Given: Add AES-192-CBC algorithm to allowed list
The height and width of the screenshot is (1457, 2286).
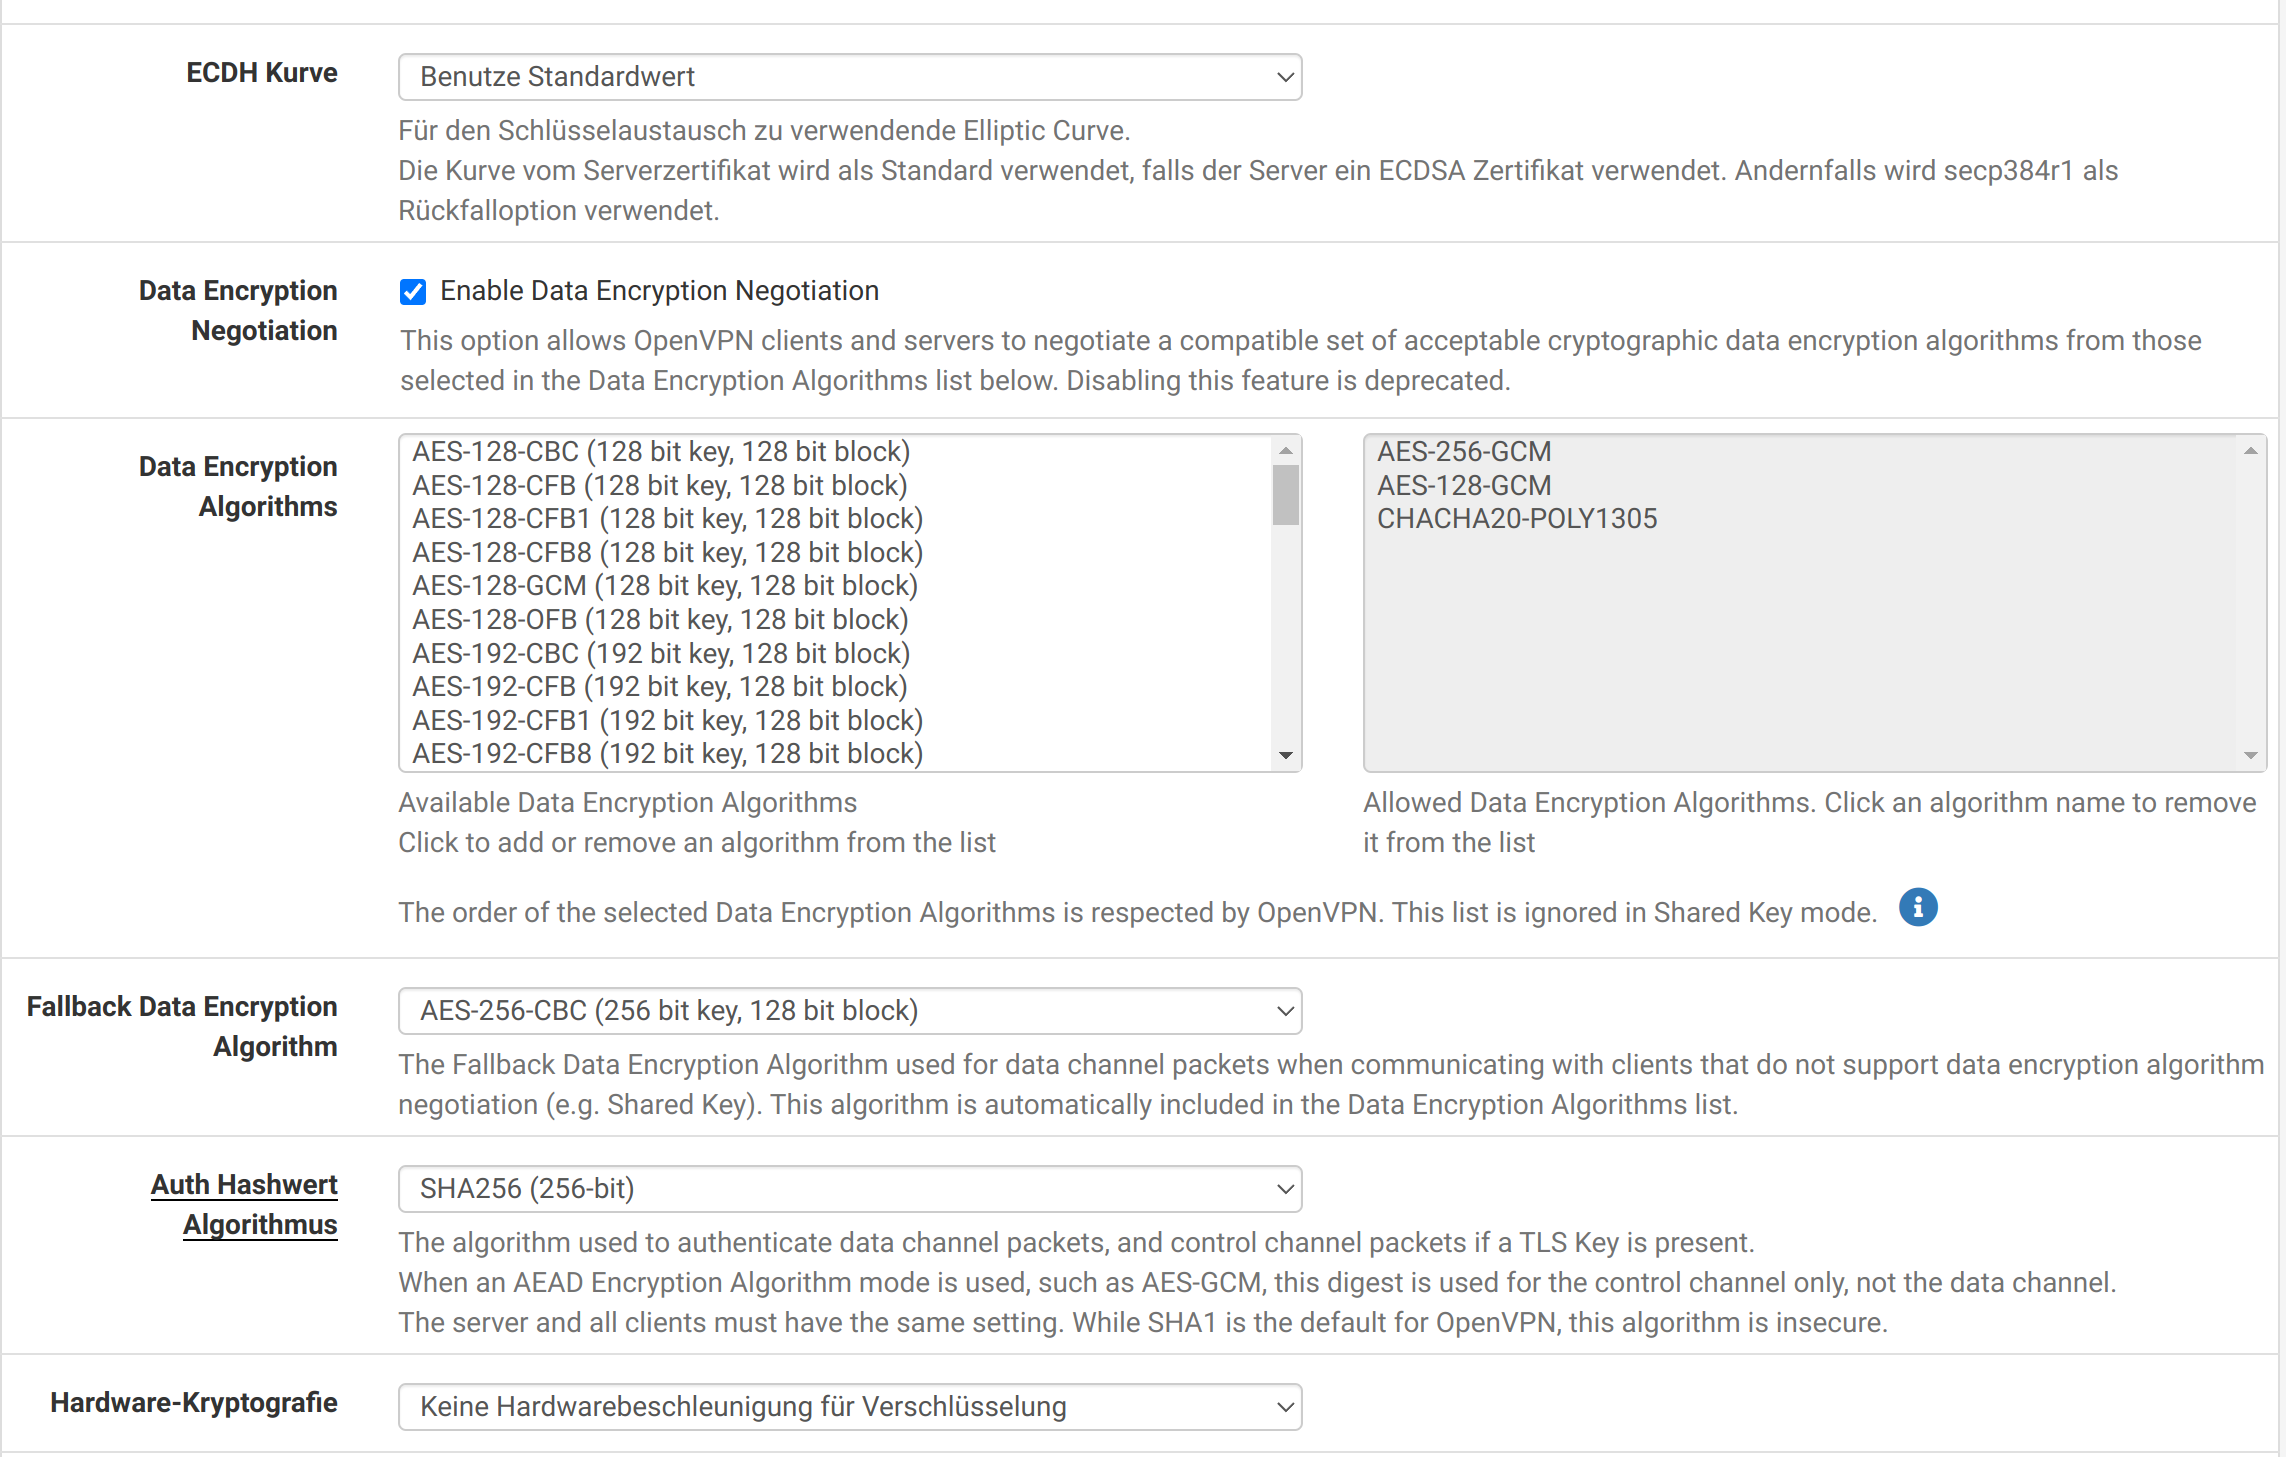Looking at the screenshot, I should (660, 654).
